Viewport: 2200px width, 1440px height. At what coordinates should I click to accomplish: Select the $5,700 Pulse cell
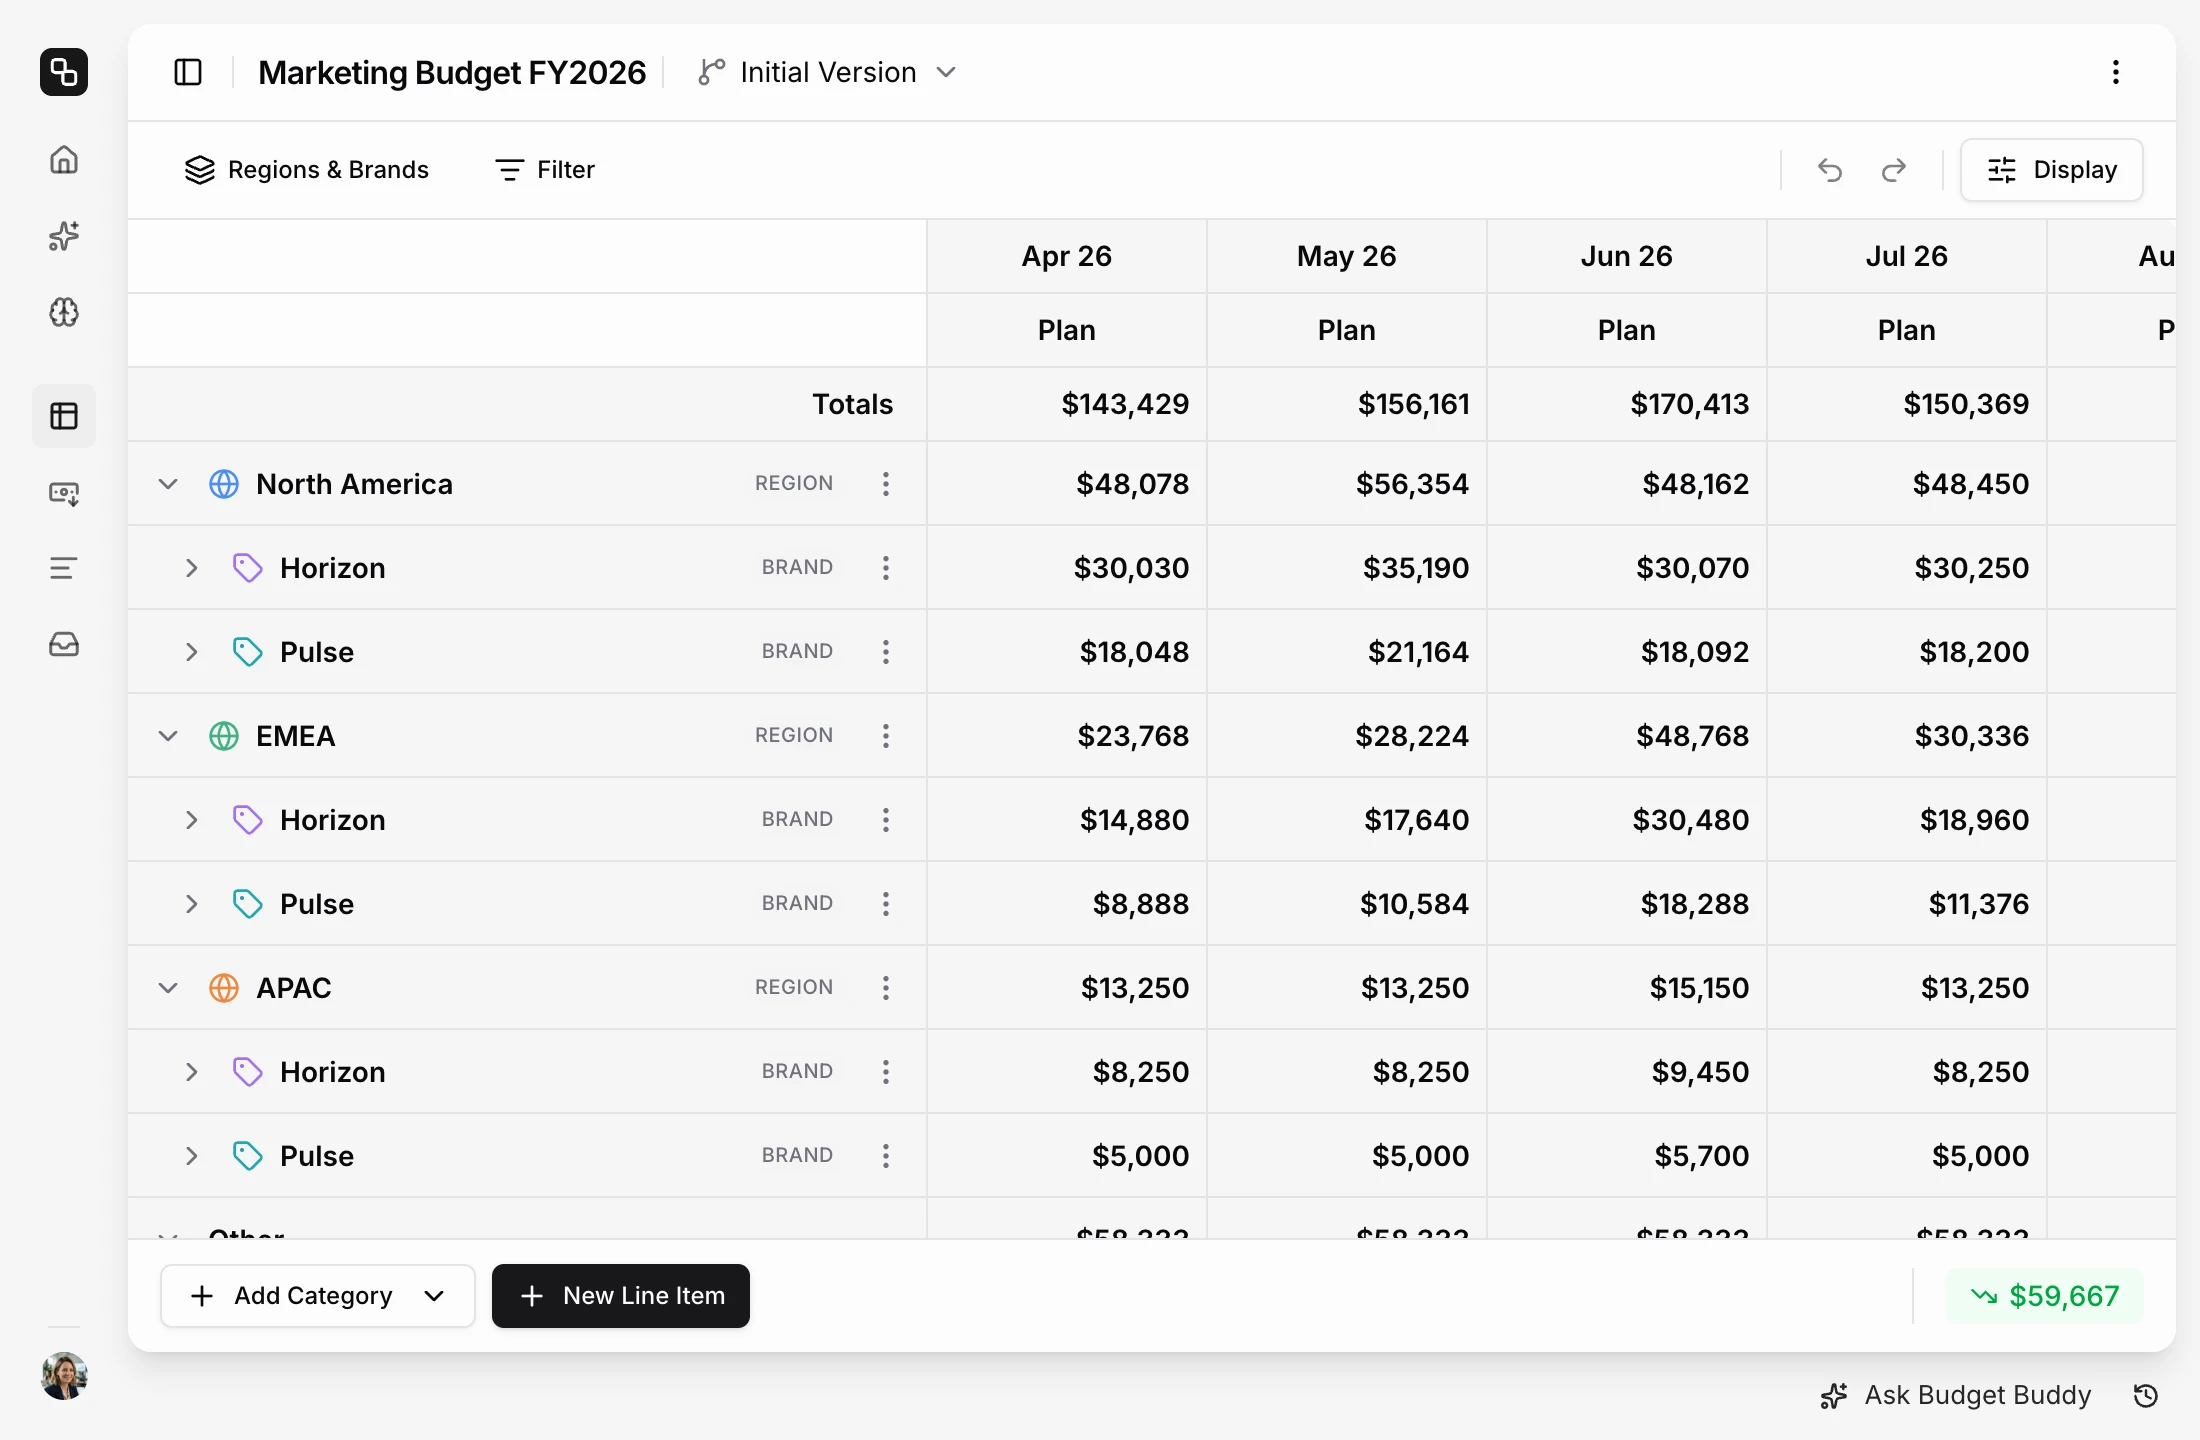1627,1156
